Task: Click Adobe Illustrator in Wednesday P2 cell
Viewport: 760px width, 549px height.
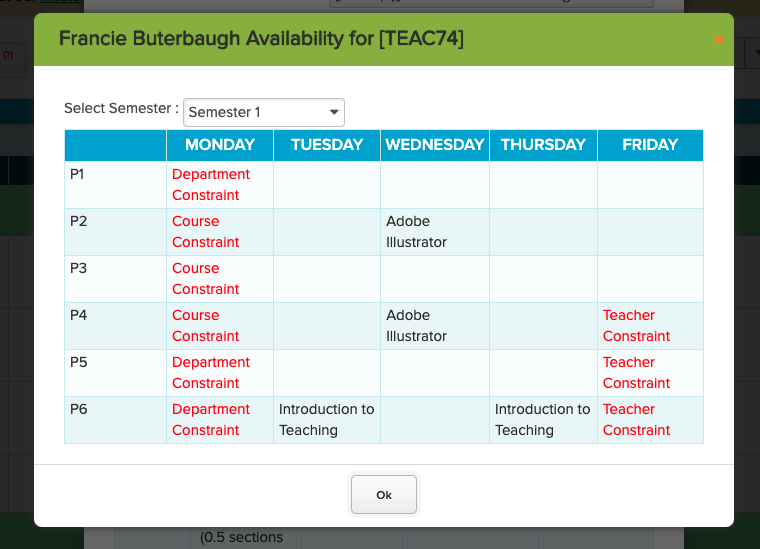Action: tap(416, 232)
